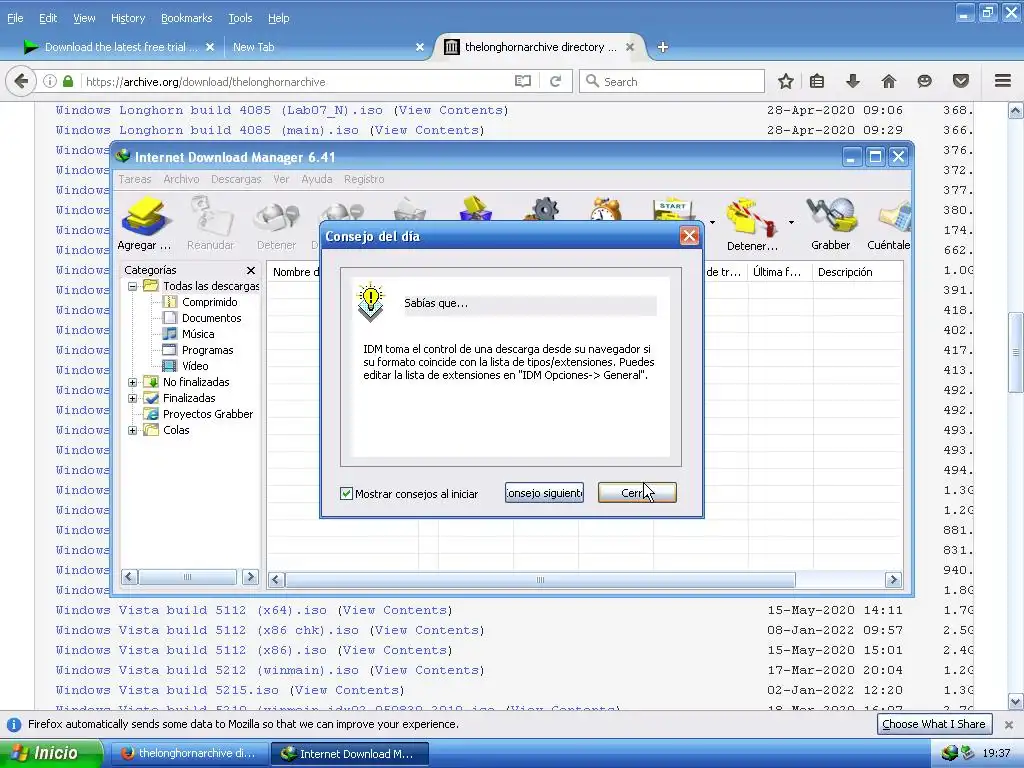The width and height of the screenshot is (1024, 768).
Task: Click the Grabber toolbar icon in IDM
Action: coord(830,224)
